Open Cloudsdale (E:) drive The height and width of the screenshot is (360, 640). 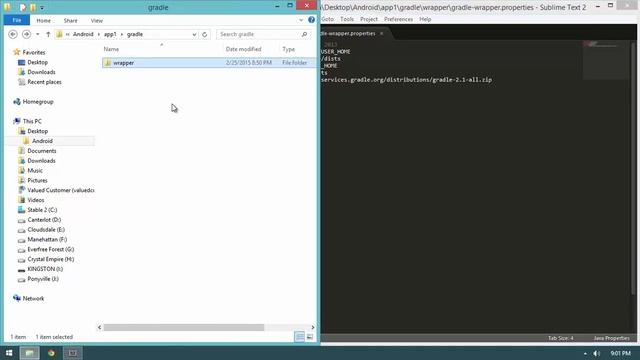[46, 230]
